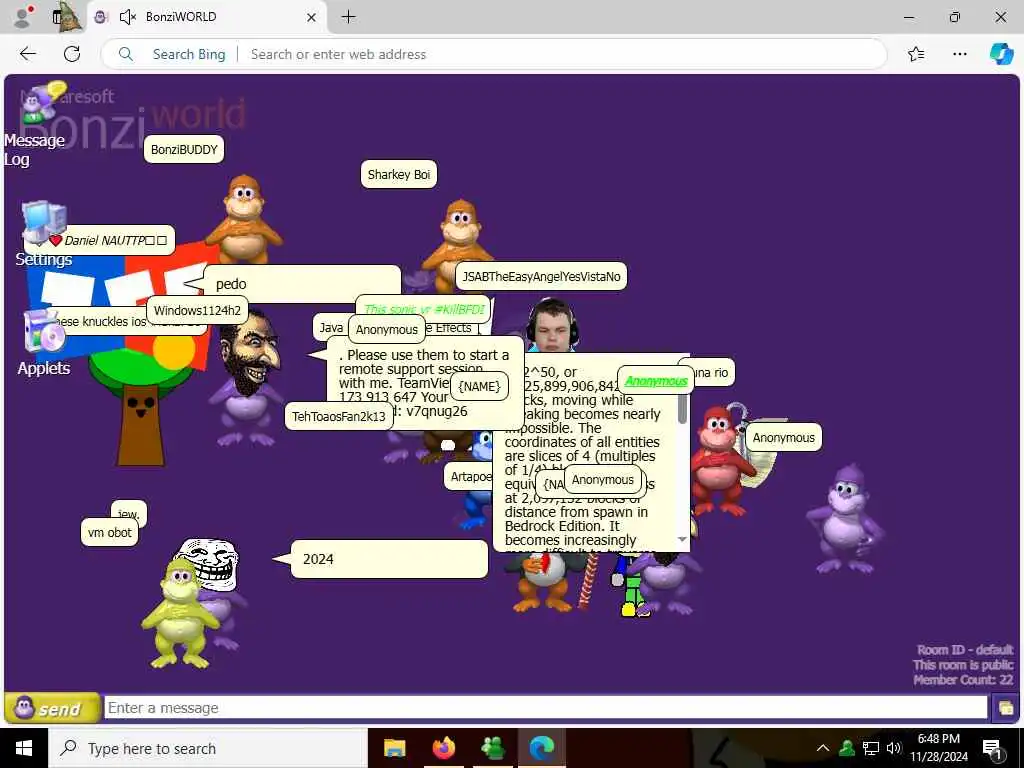Click the headphones boy avatar character
The width and height of the screenshot is (1024, 768).
click(552, 325)
